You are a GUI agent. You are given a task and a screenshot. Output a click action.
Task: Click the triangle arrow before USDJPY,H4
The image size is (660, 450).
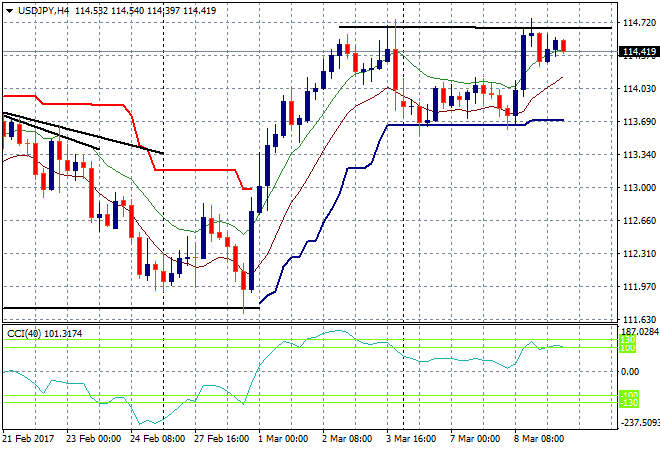[x=9, y=11]
